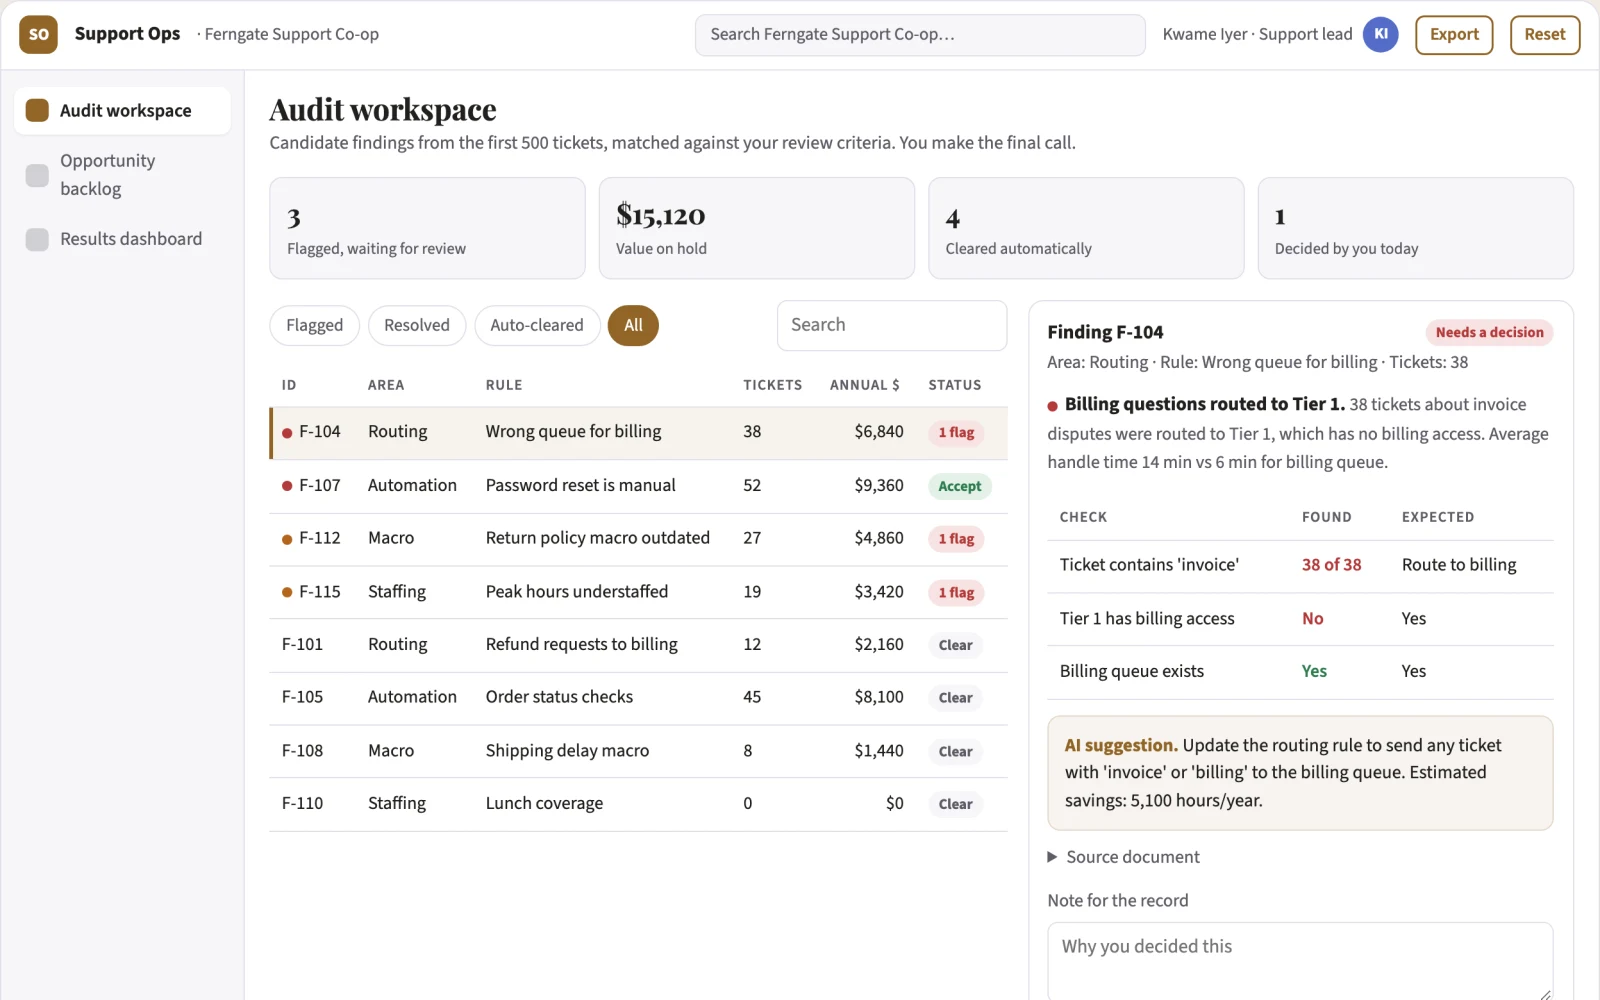Click the 'Route to billing' expected value
The width and height of the screenshot is (1600, 1000).
1459,565
